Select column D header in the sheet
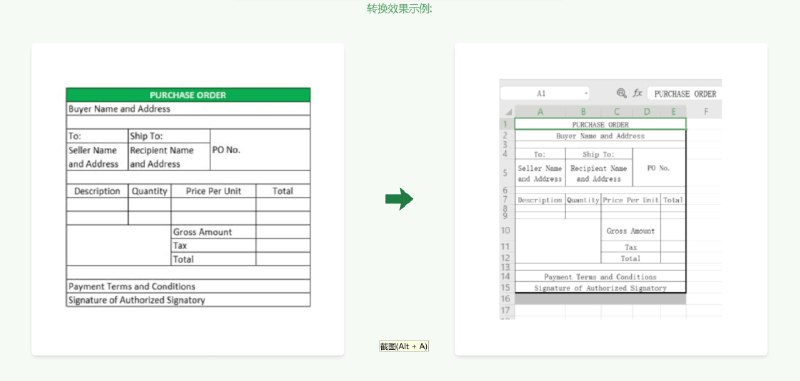This screenshot has height=381, width=800. pos(647,112)
